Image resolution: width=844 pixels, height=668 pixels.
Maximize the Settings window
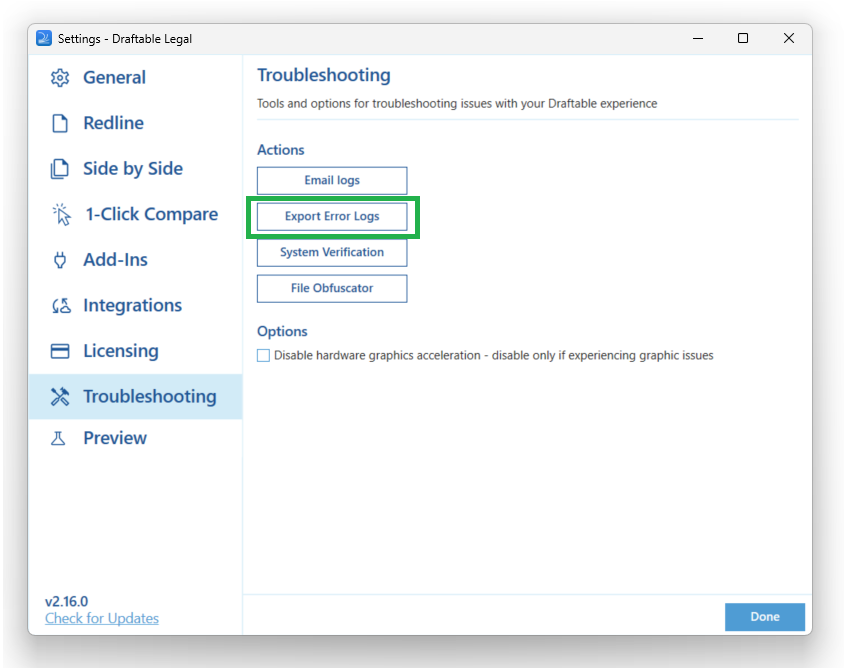(743, 38)
